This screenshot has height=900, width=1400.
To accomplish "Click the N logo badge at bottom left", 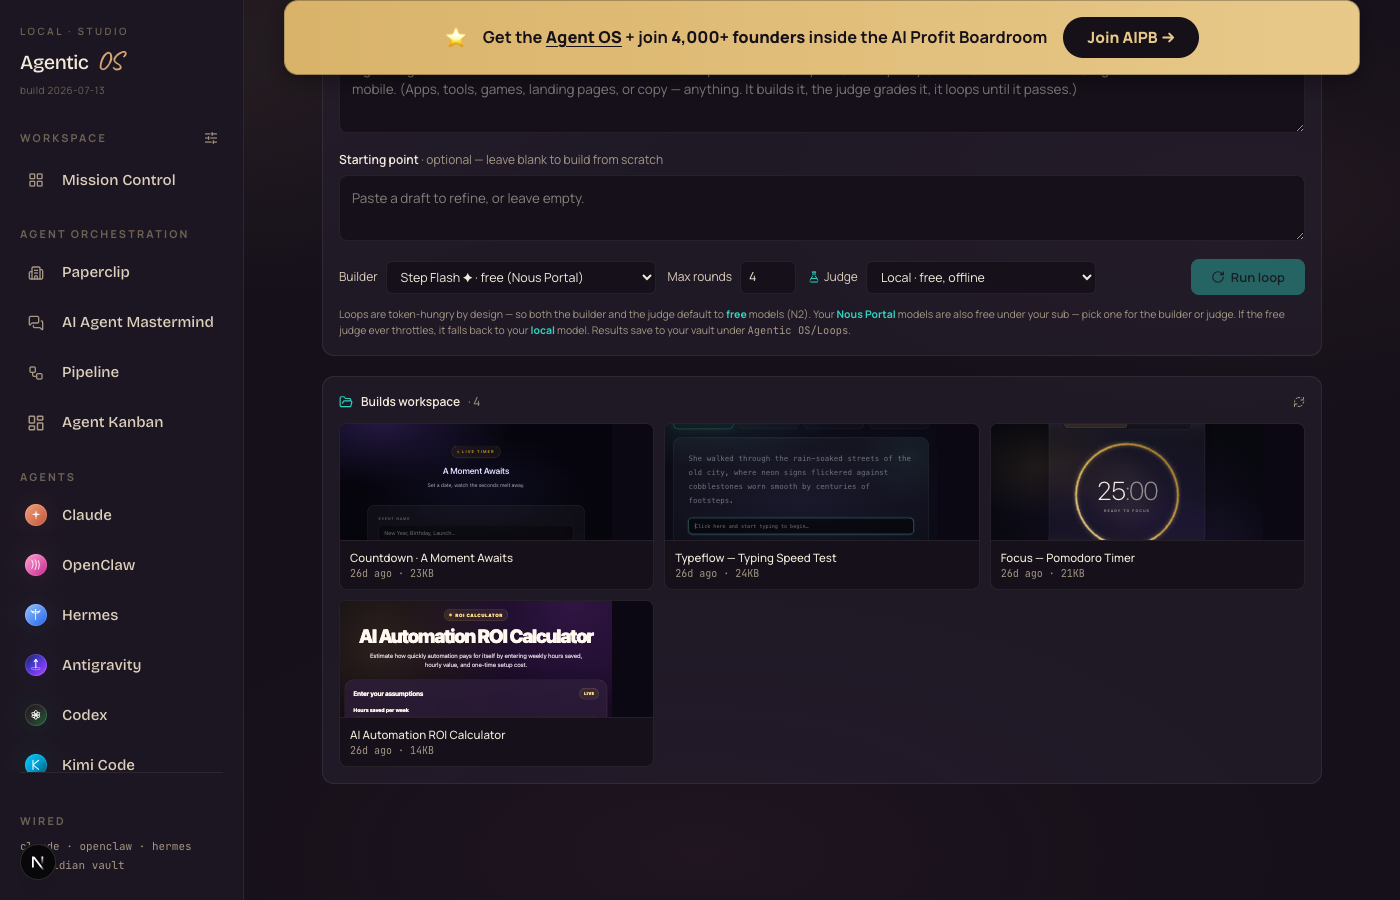I will coord(38,862).
